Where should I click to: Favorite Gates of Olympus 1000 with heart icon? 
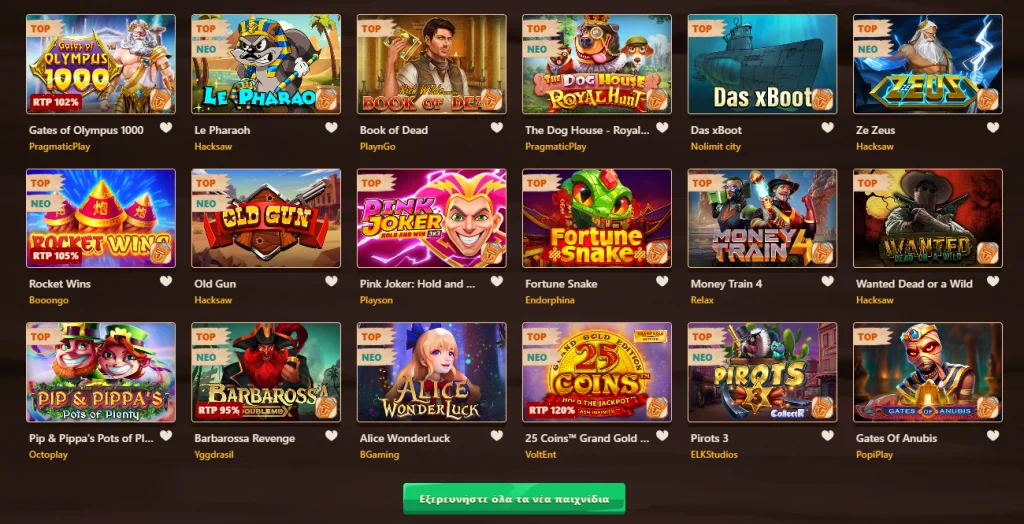click(x=166, y=127)
